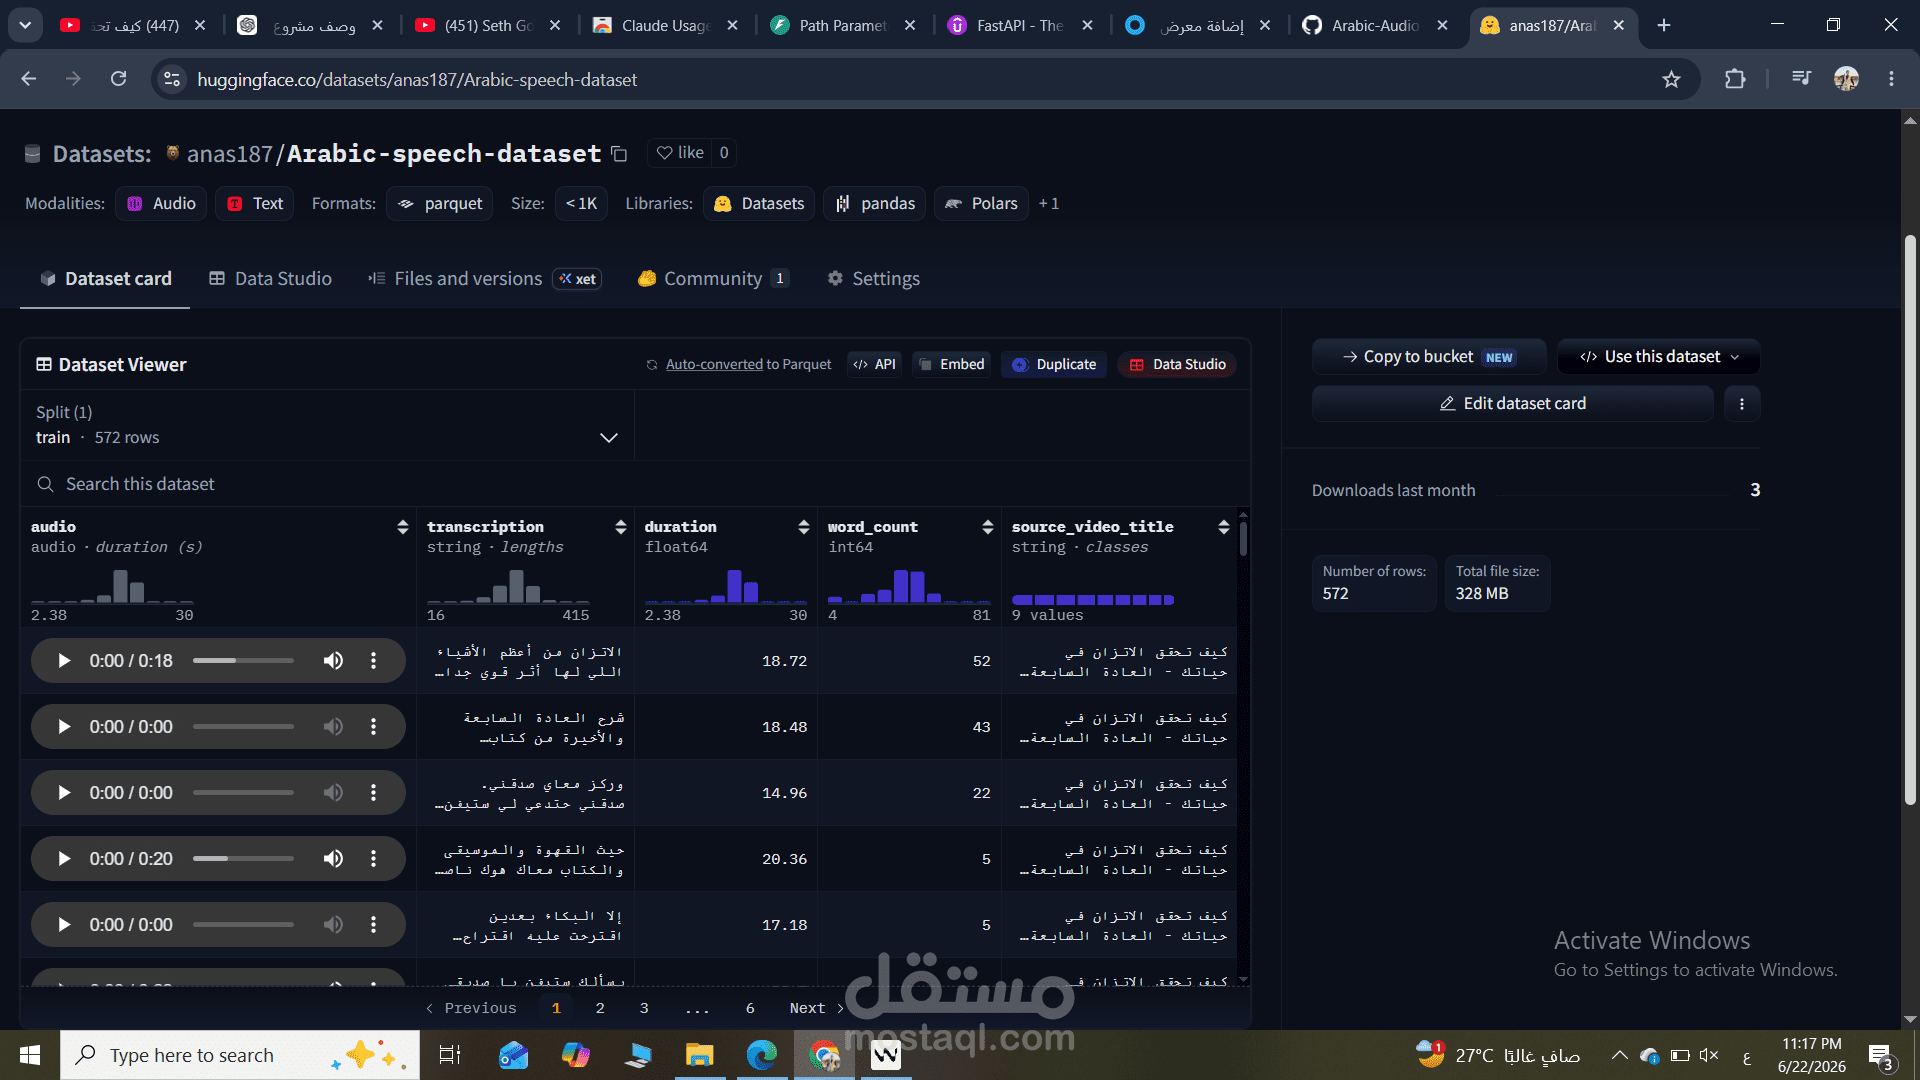Seek the audio progress bar in the 0:18 player
The image size is (1920, 1080).
click(243, 661)
